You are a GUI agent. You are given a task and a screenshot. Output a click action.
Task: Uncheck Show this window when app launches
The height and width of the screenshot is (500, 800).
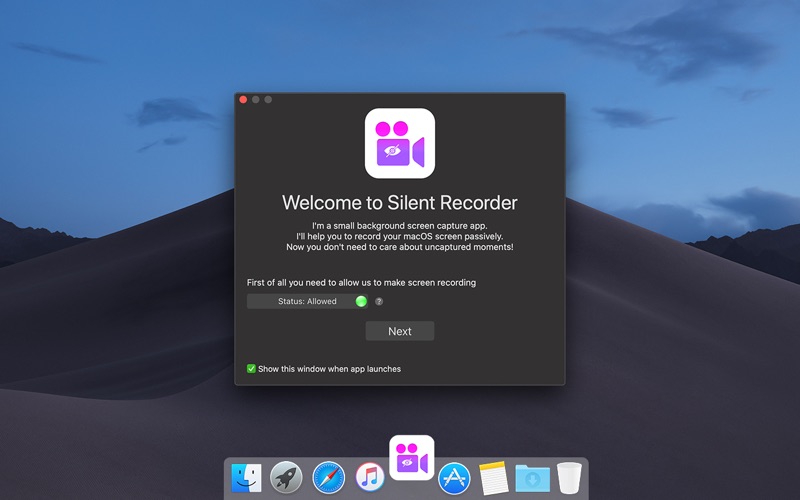coord(251,369)
